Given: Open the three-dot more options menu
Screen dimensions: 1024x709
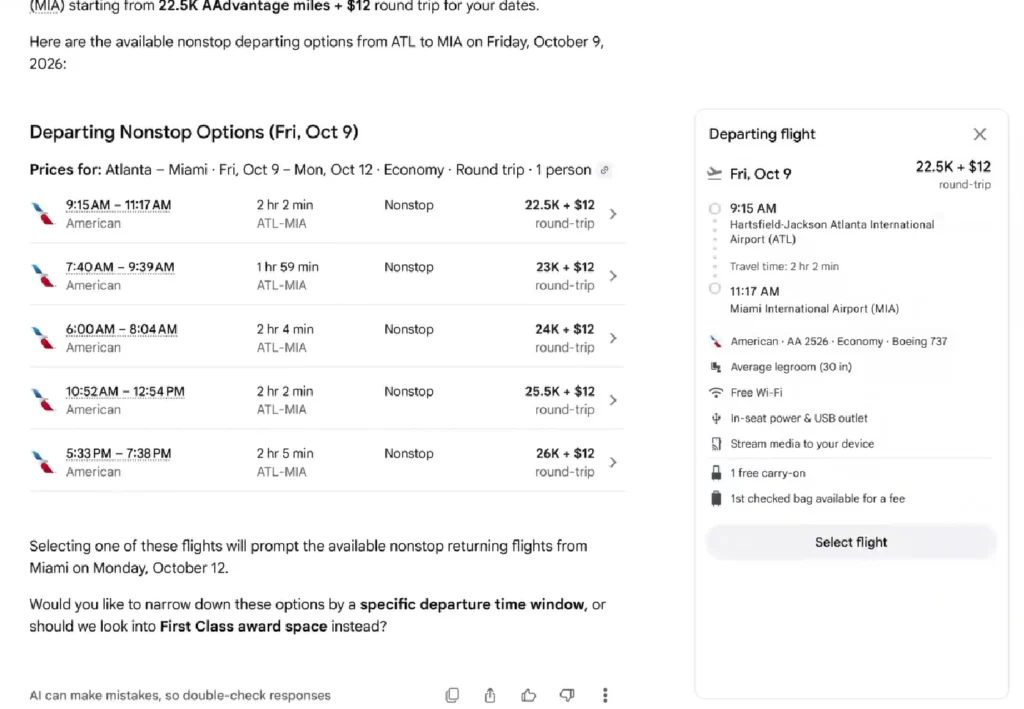Looking at the screenshot, I should [605, 695].
